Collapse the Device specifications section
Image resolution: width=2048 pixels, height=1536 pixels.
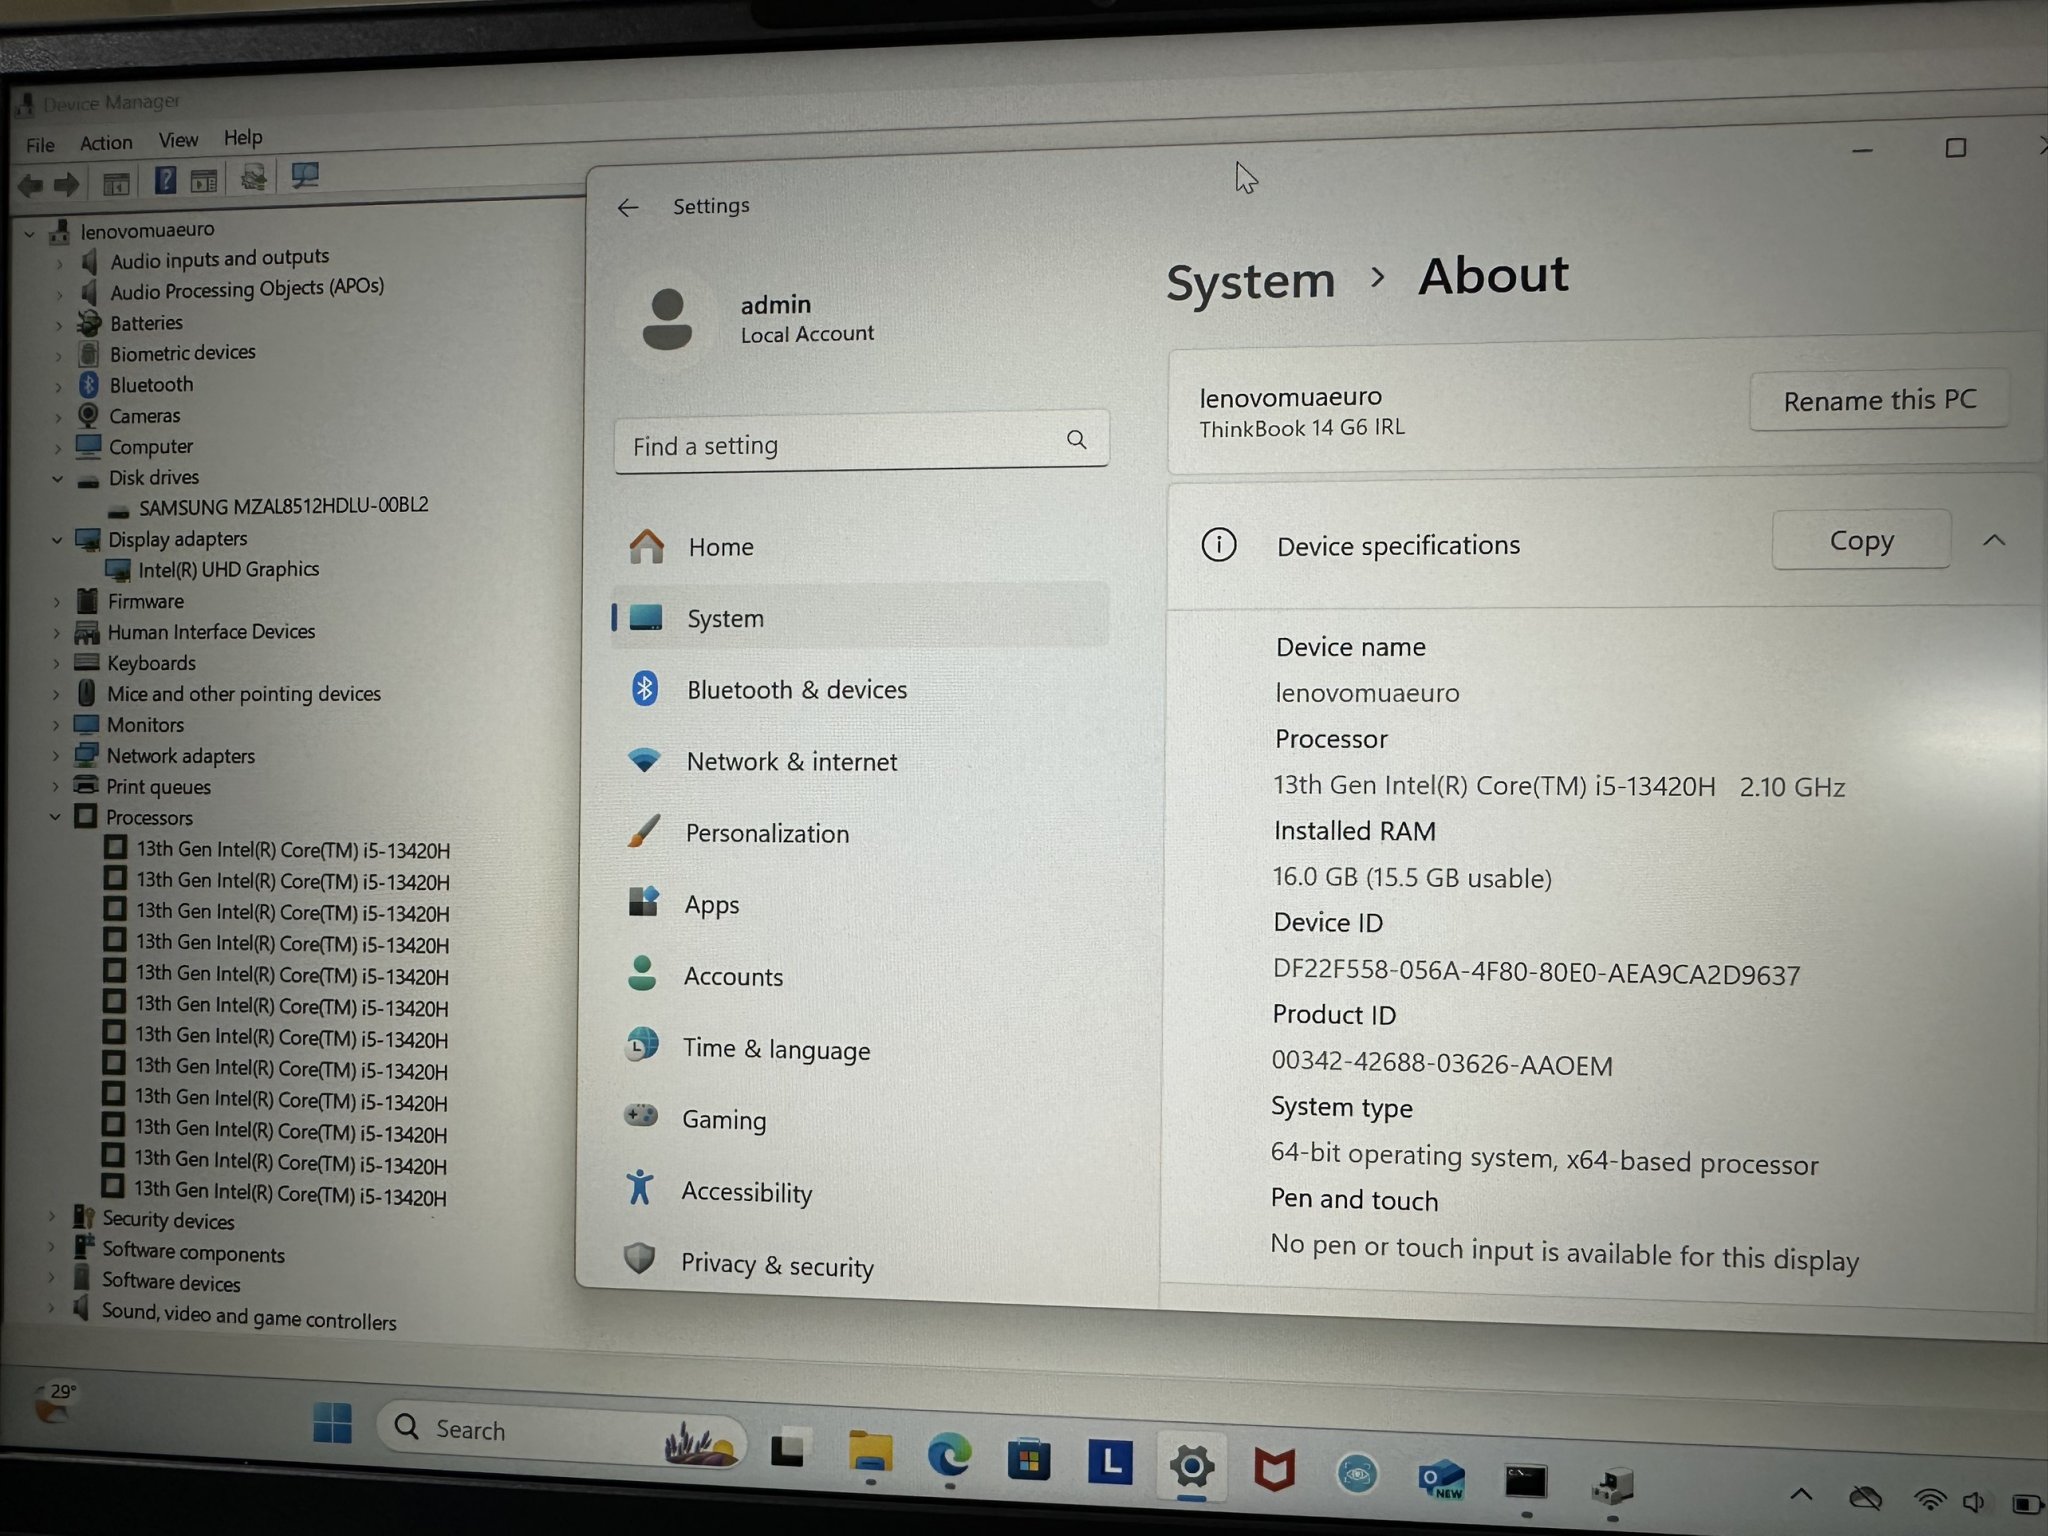pos(1993,541)
